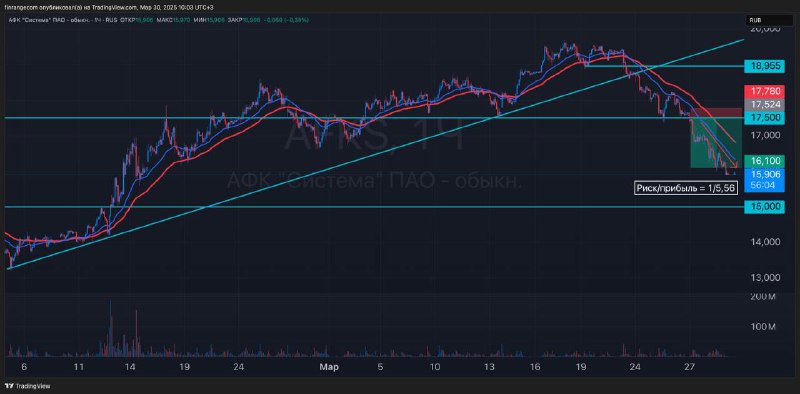800x394 pixels.
Task: Click the tallest volume bar near date 14
Action: (x=111, y=327)
